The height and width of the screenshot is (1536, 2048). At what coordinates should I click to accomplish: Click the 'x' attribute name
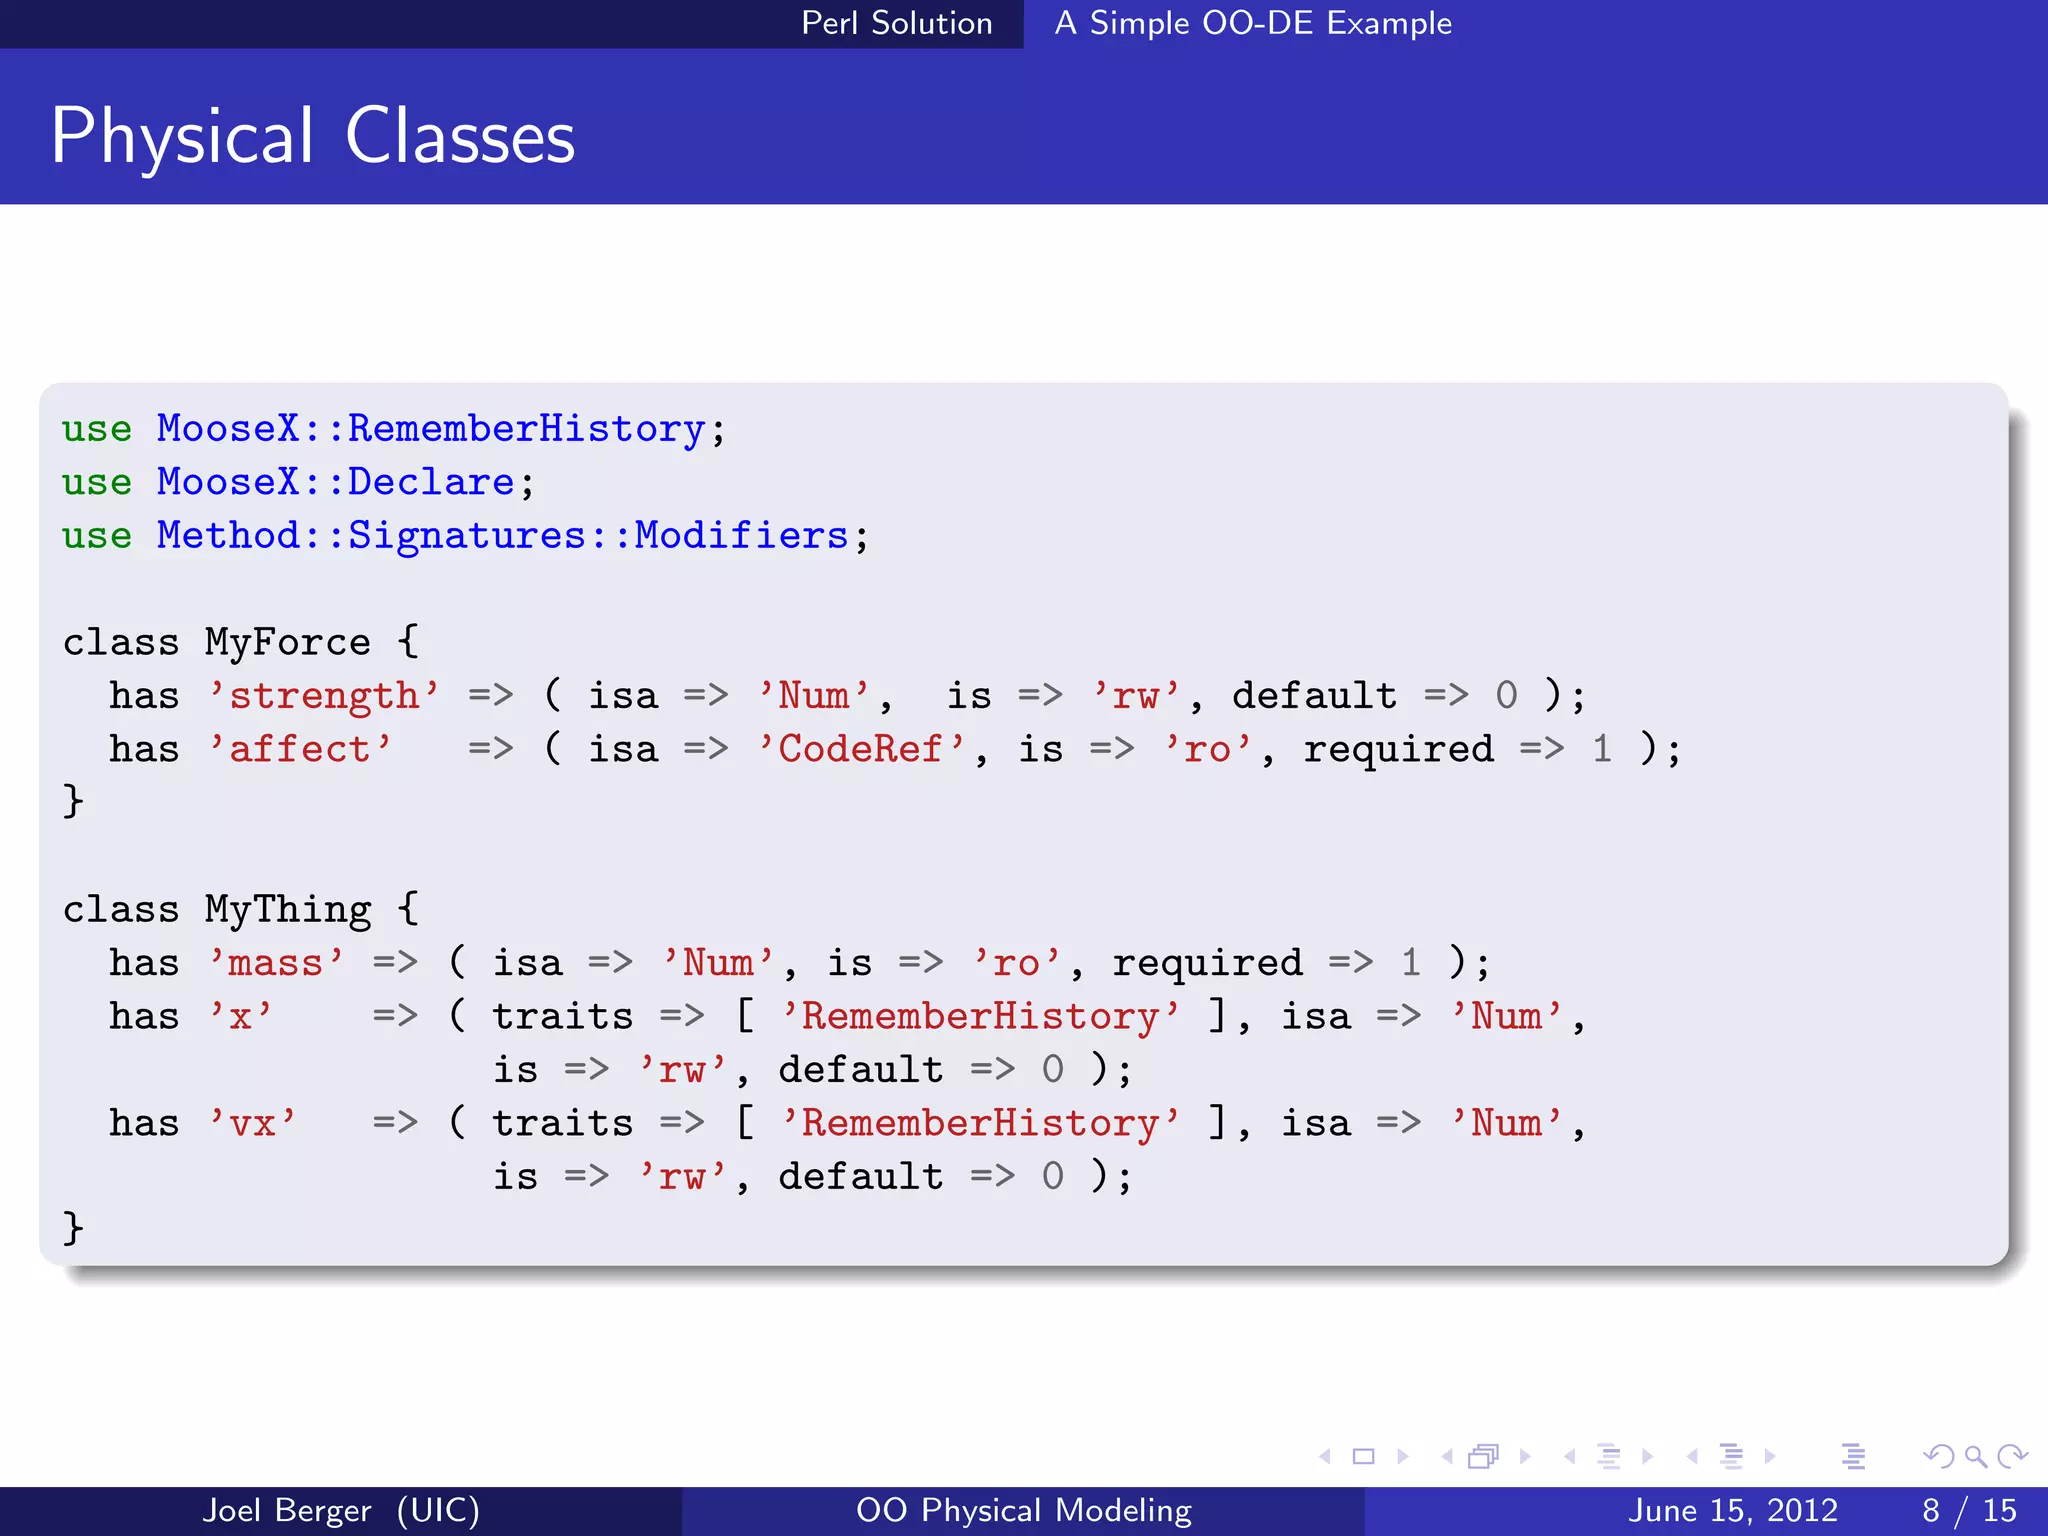pos(240,1016)
